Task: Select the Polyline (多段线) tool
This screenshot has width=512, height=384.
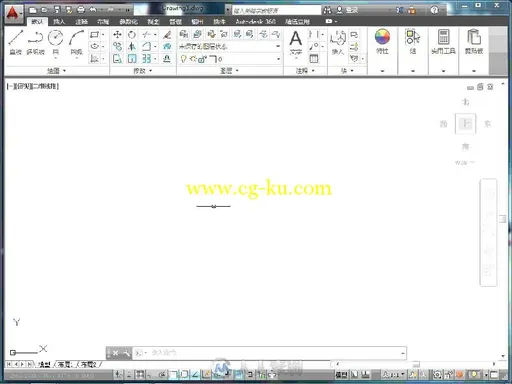Action: [35, 42]
